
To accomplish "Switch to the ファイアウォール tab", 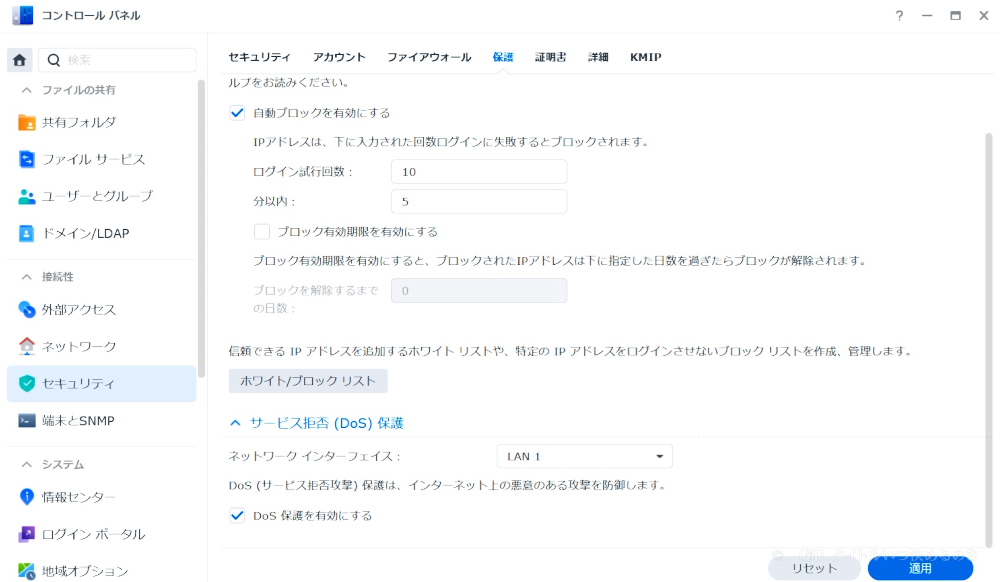I will click(x=429, y=57).
